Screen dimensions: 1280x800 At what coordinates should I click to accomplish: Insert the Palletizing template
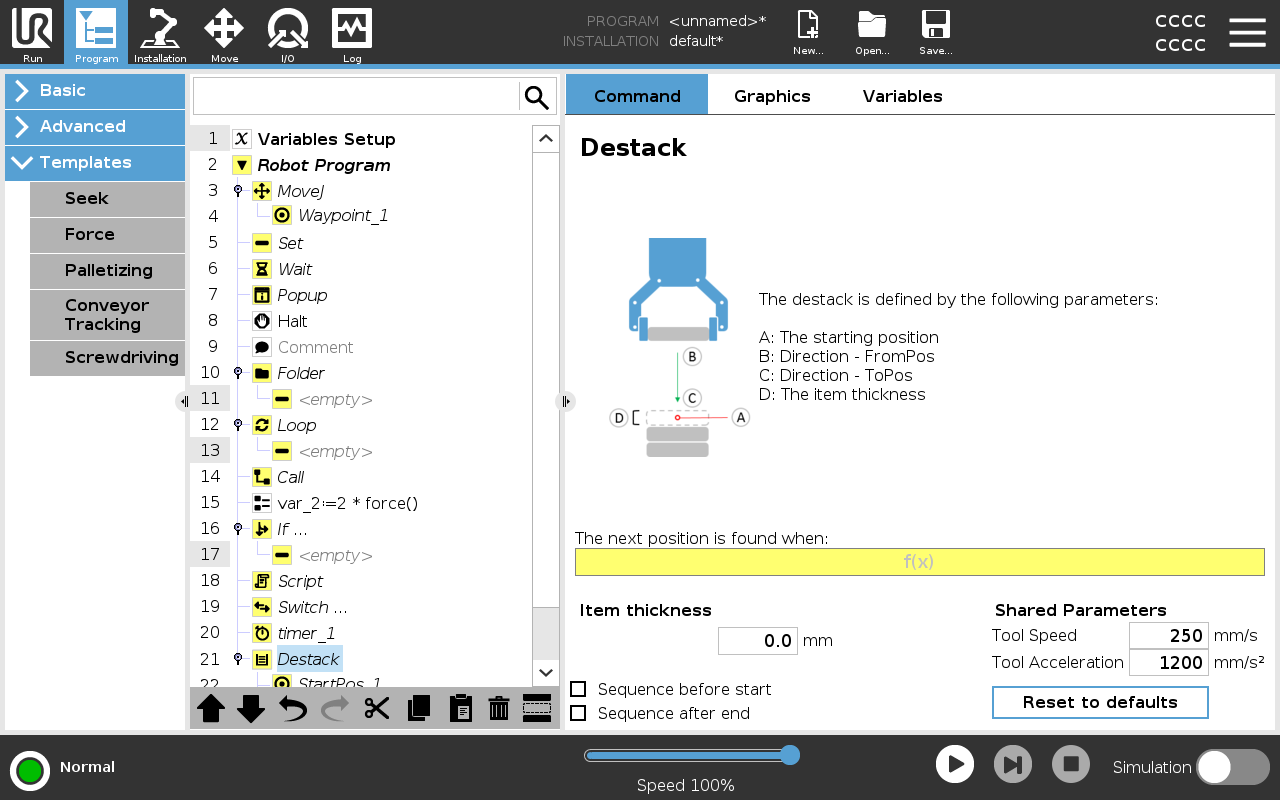click(x=108, y=270)
